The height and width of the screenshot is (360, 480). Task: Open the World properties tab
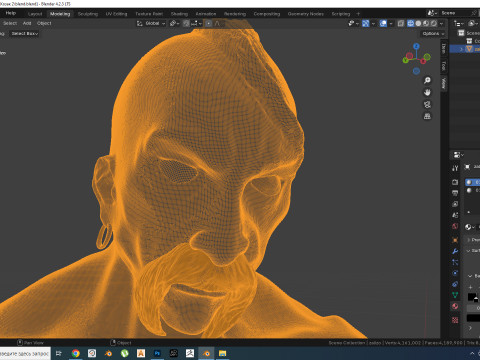[x=455, y=226]
